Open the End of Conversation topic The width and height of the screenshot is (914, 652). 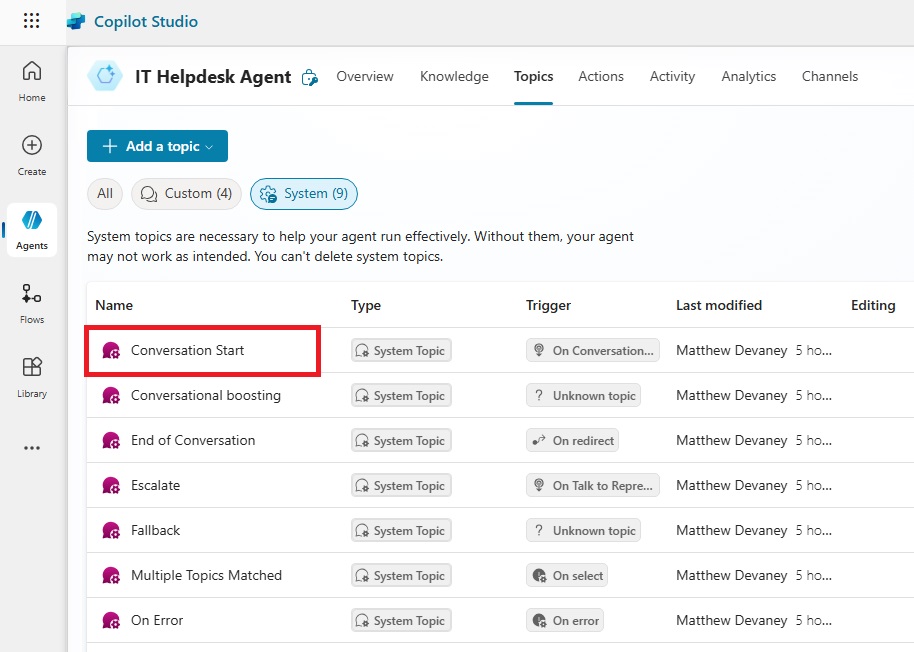click(193, 440)
